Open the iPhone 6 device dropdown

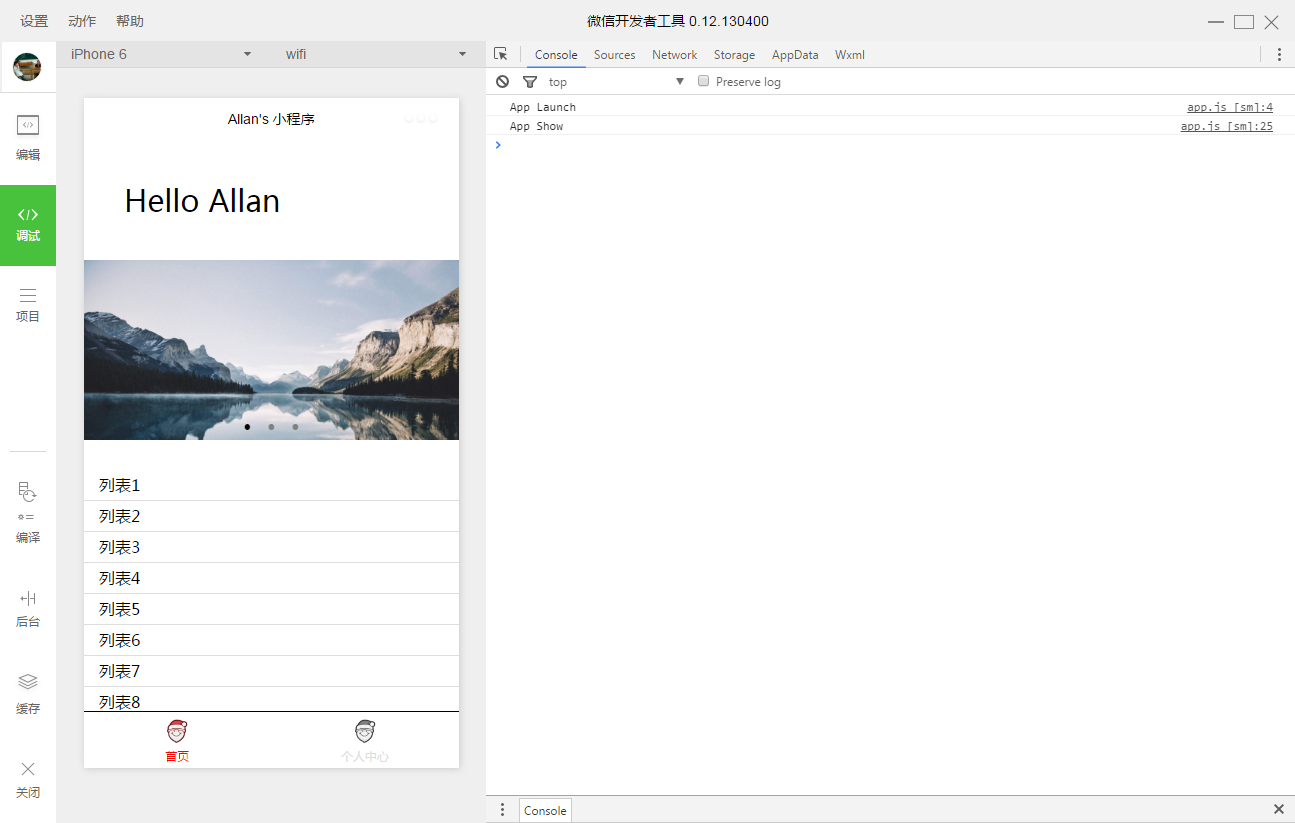tap(161, 54)
